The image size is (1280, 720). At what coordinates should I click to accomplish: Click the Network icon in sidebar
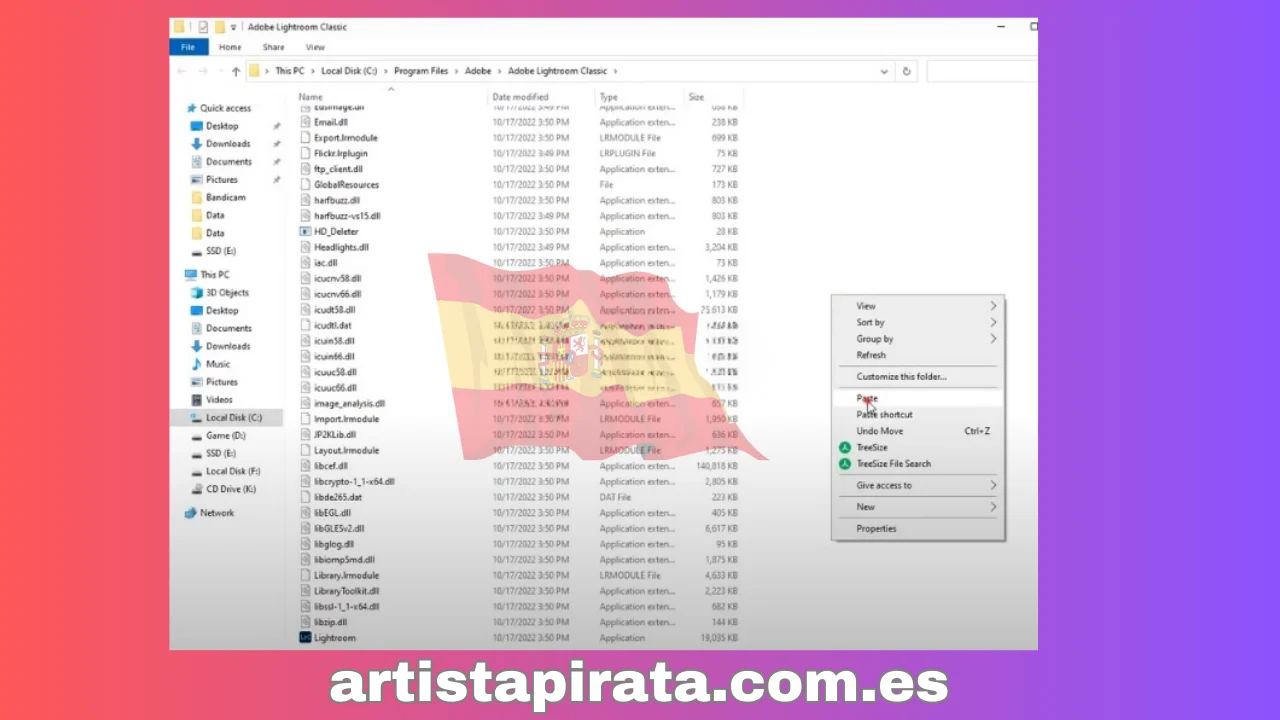(x=191, y=513)
